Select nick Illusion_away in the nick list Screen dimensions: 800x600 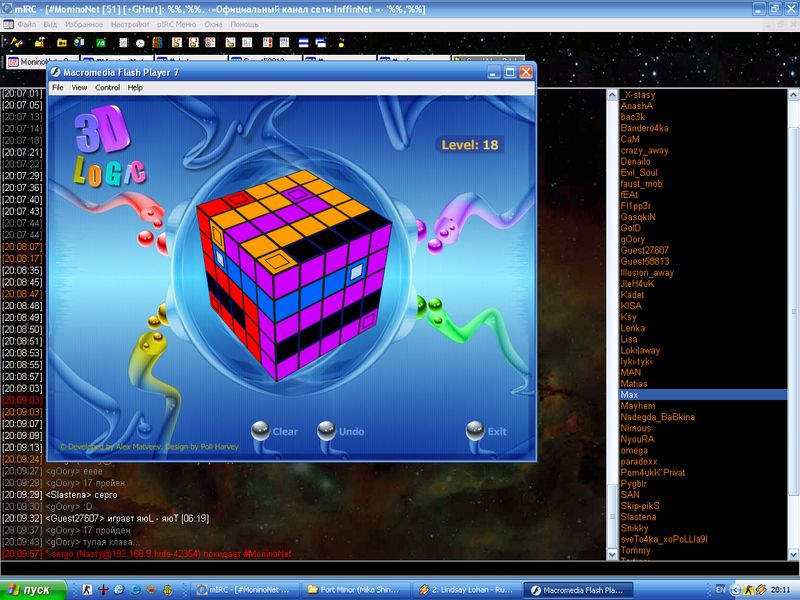(647, 272)
